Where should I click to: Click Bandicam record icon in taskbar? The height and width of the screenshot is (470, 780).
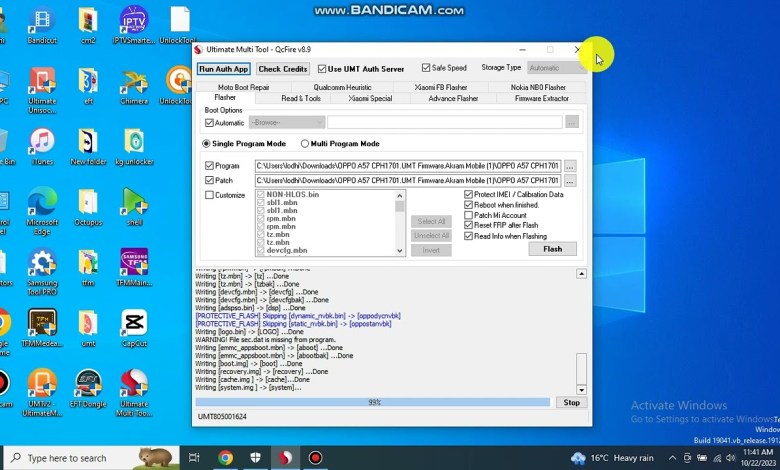tap(315, 458)
